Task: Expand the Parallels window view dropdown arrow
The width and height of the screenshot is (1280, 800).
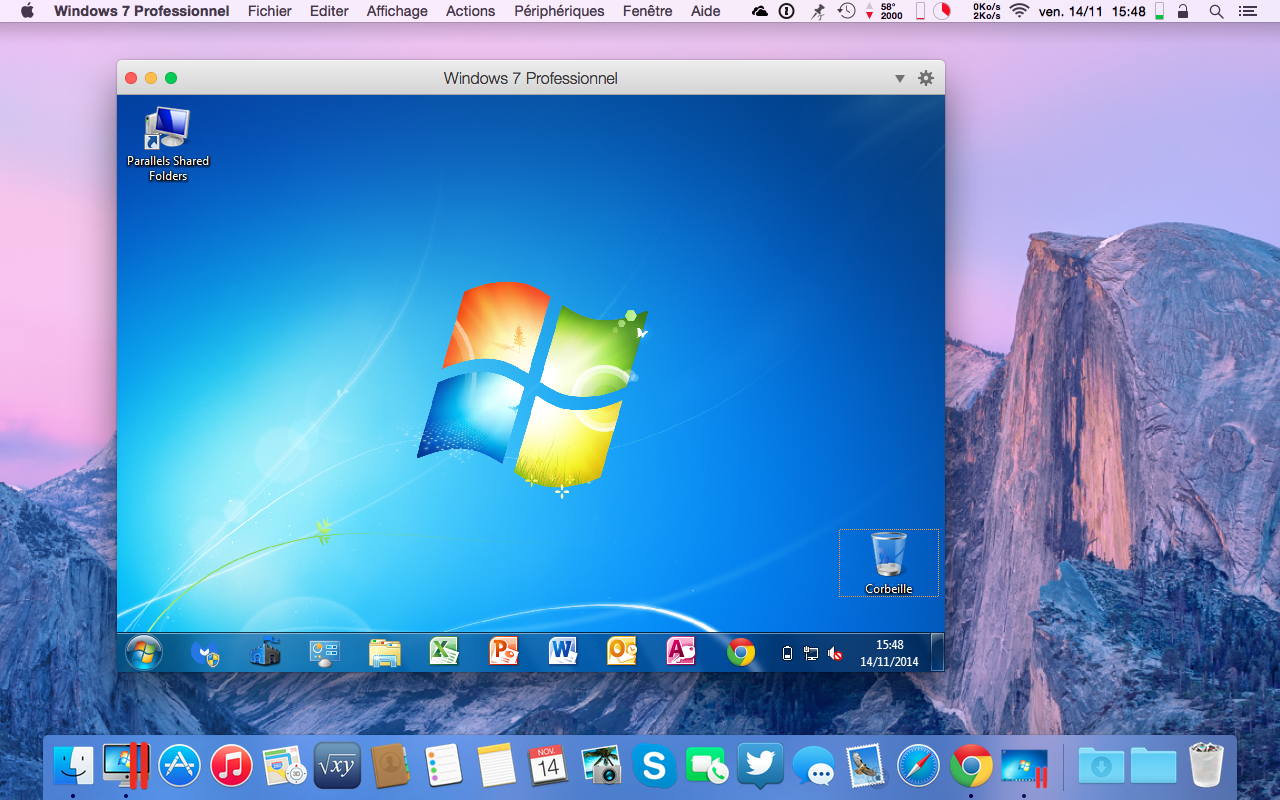Action: point(899,78)
